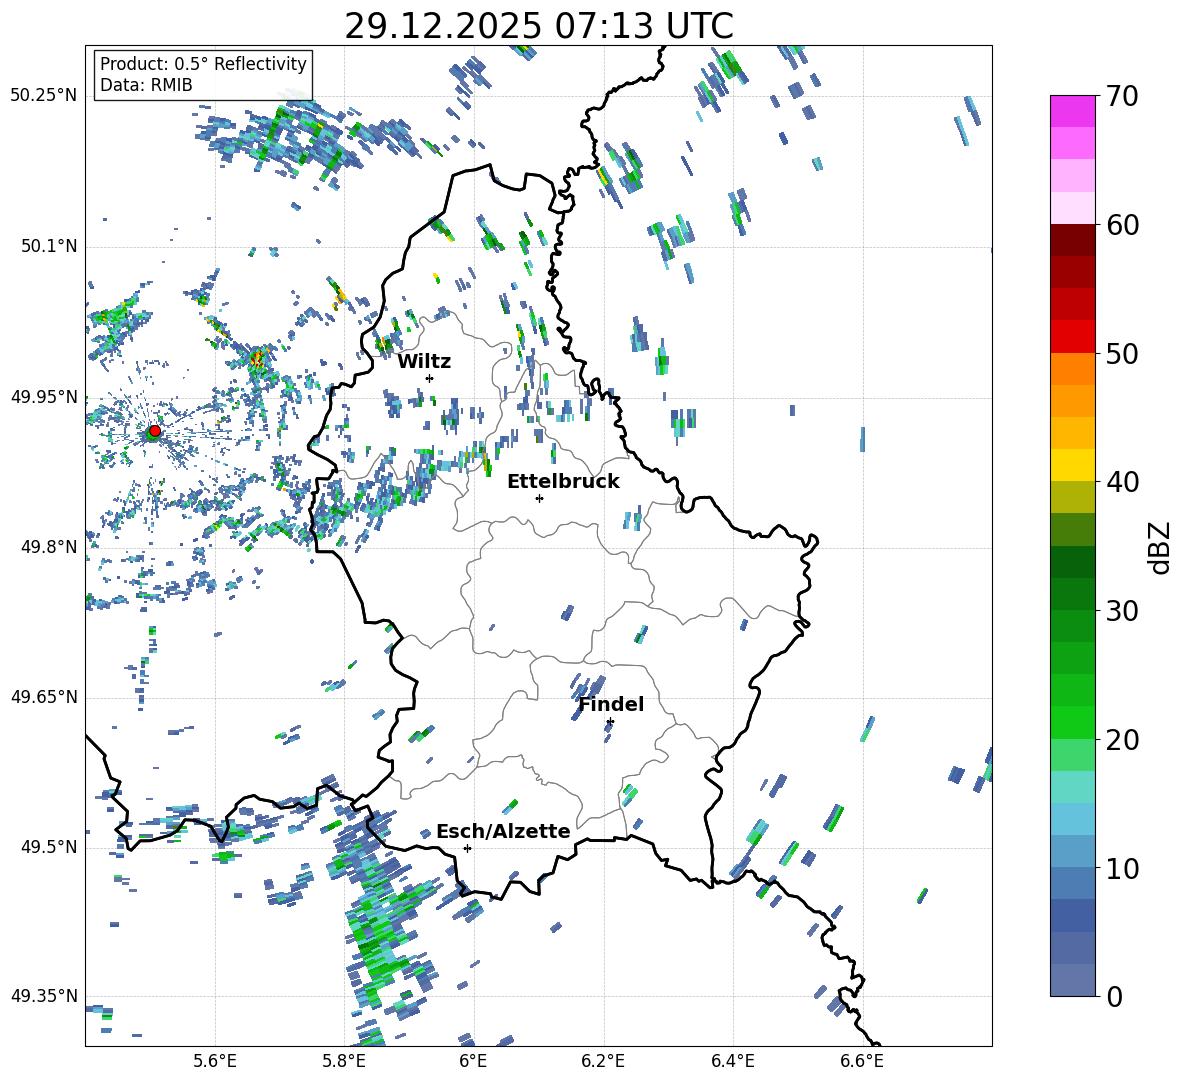Click the Ettelbruck station cross marker
The image size is (1184, 1081).
click(539, 498)
